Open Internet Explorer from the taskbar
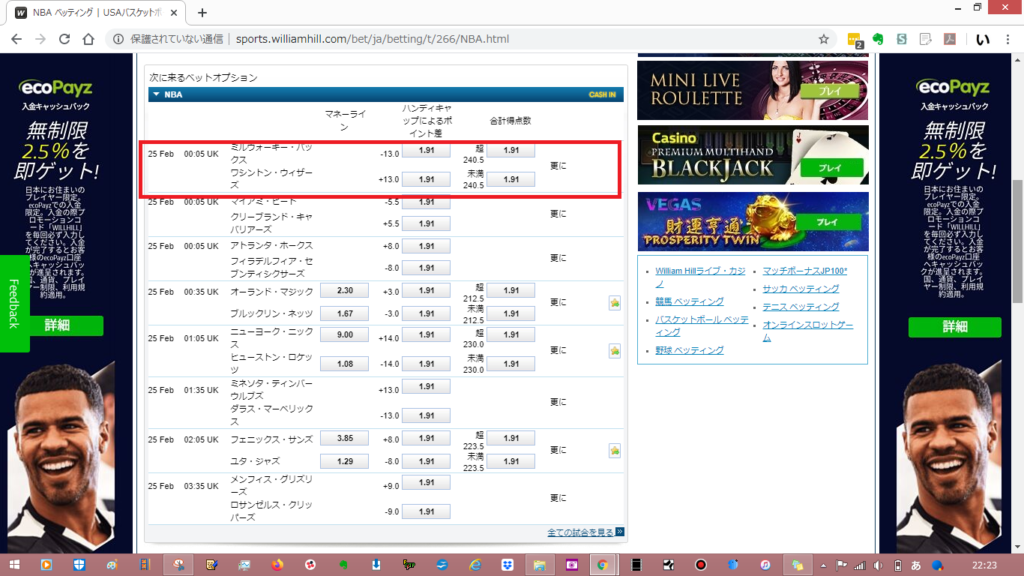This screenshot has height=576, width=1024. coord(475,565)
